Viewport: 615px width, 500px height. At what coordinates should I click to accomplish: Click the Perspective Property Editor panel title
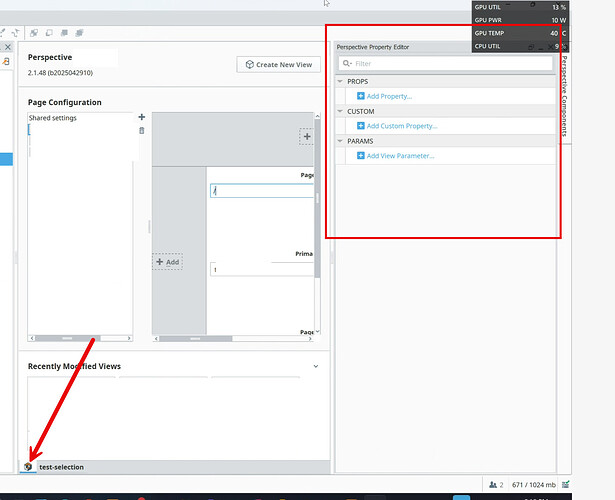[373, 47]
